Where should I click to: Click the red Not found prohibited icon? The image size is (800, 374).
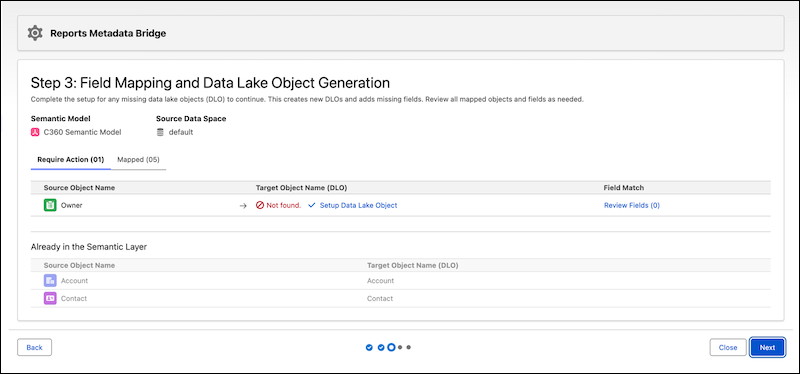coord(260,205)
